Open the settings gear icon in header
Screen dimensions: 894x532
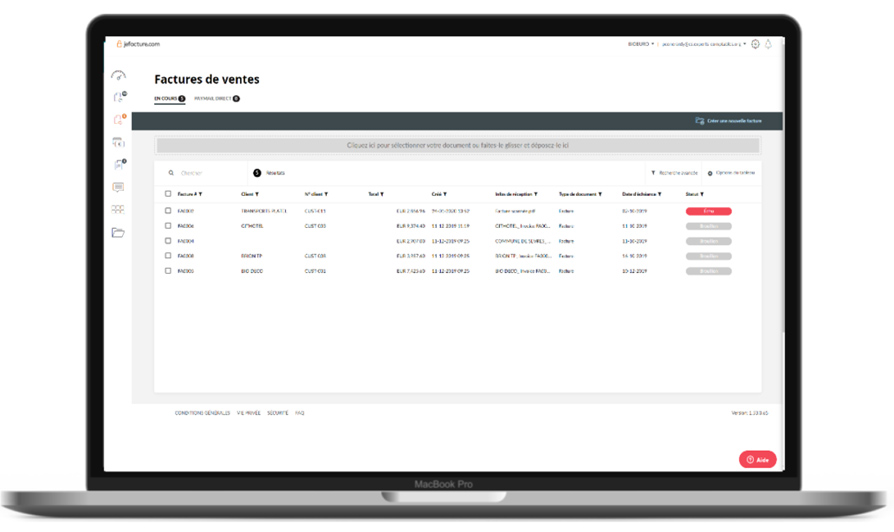coord(755,44)
